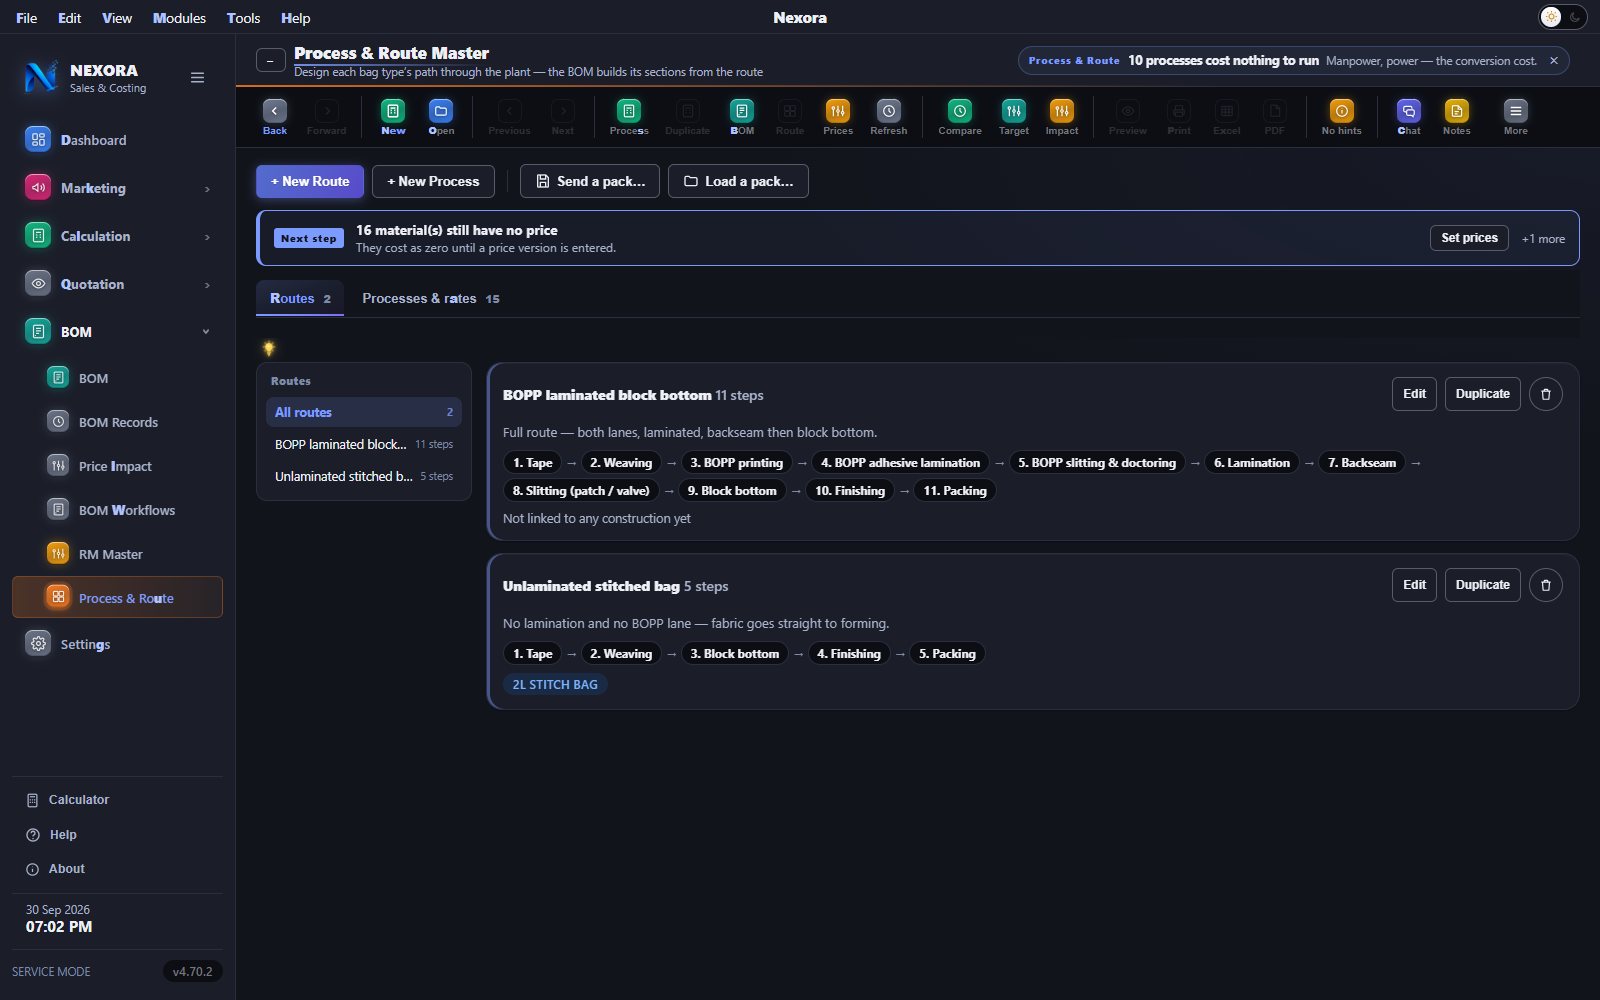
Task: Toggle the light/dark theme switch
Action: (1563, 17)
